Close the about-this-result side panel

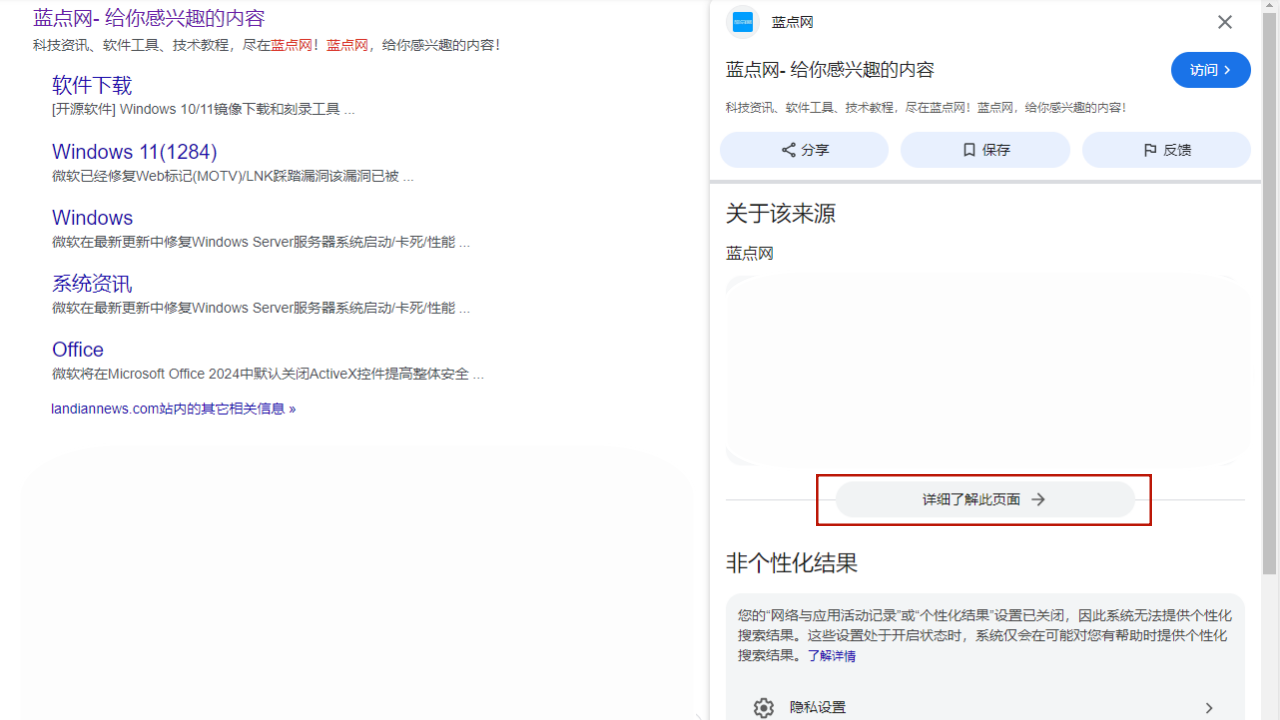click(1224, 22)
